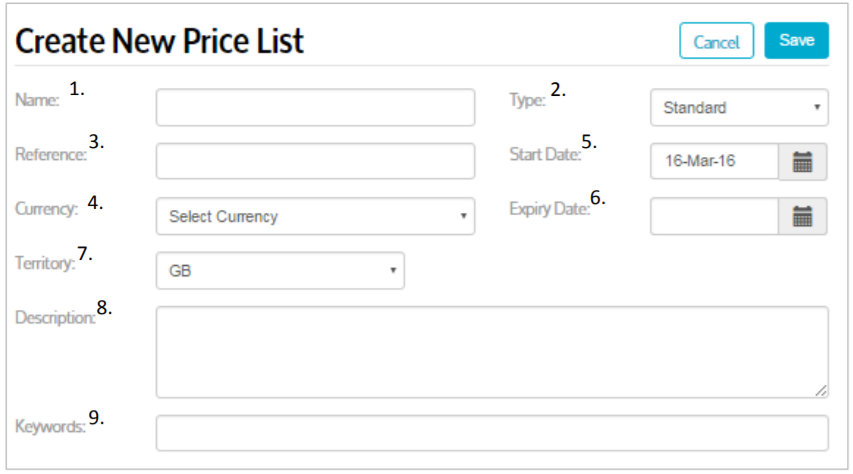Focus the Description text area
Image resolution: width=853 pixels, height=474 pixels.
(491, 351)
